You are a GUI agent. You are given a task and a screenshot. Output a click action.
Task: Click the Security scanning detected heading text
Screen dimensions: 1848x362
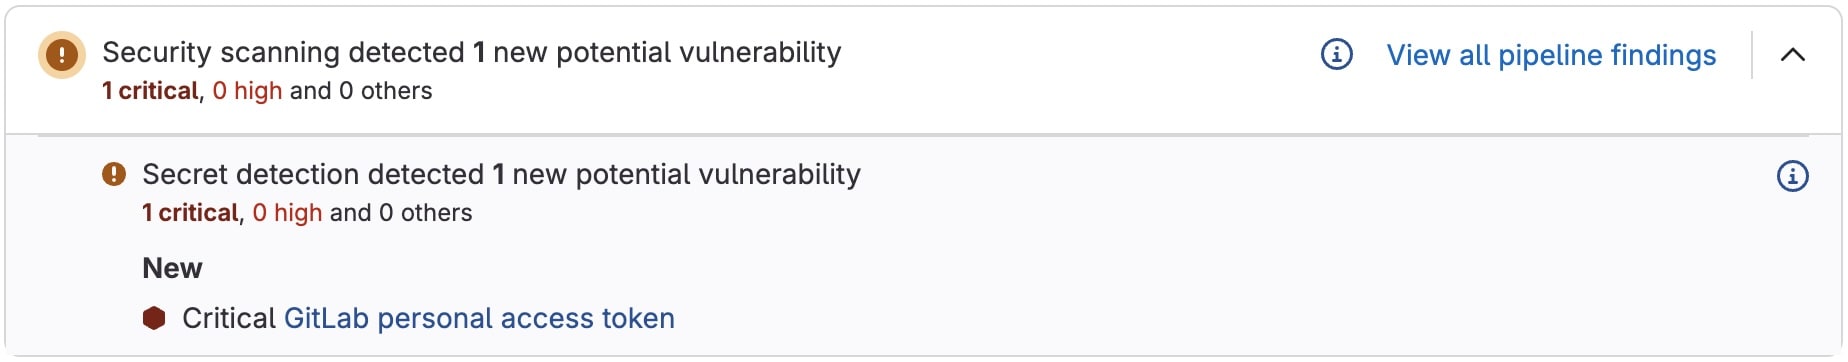click(x=472, y=52)
